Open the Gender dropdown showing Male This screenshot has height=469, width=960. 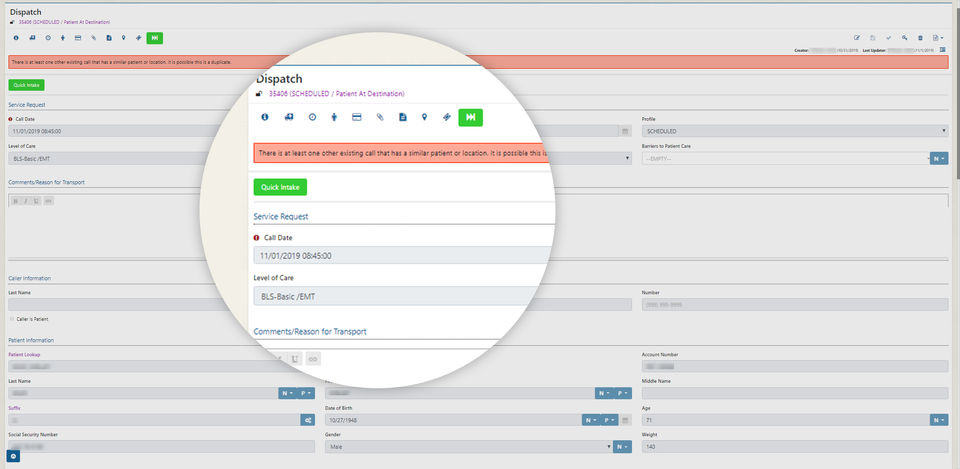pyautogui.click(x=469, y=447)
